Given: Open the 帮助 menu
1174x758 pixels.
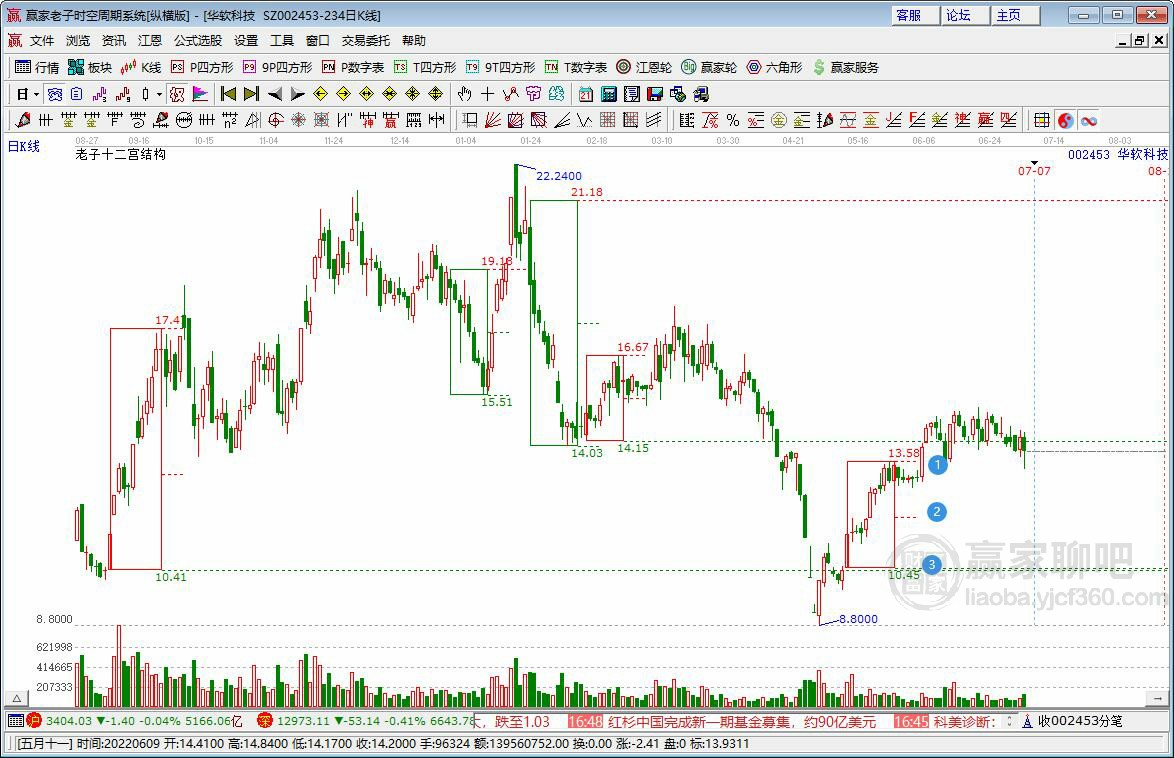Looking at the screenshot, I should tap(413, 40).
